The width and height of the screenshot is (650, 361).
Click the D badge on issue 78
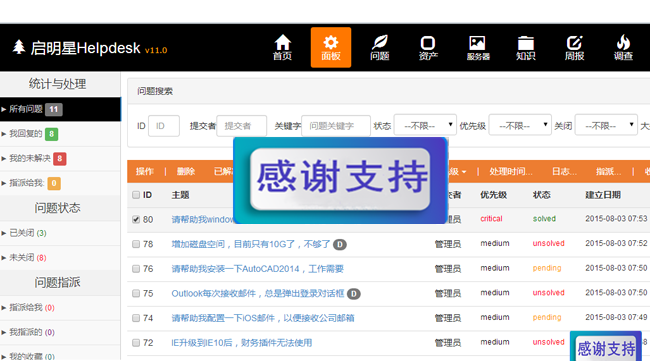point(340,245)
